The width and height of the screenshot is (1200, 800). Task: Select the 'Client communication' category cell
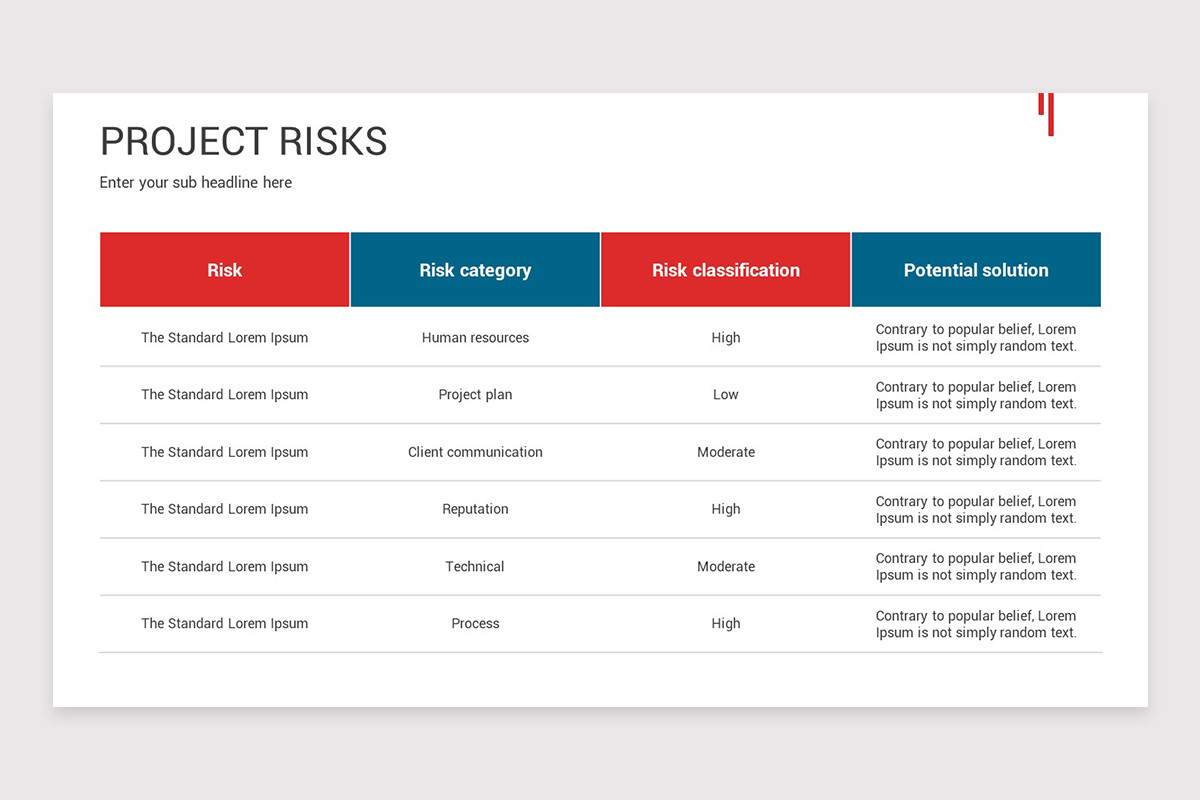[475, 452]
